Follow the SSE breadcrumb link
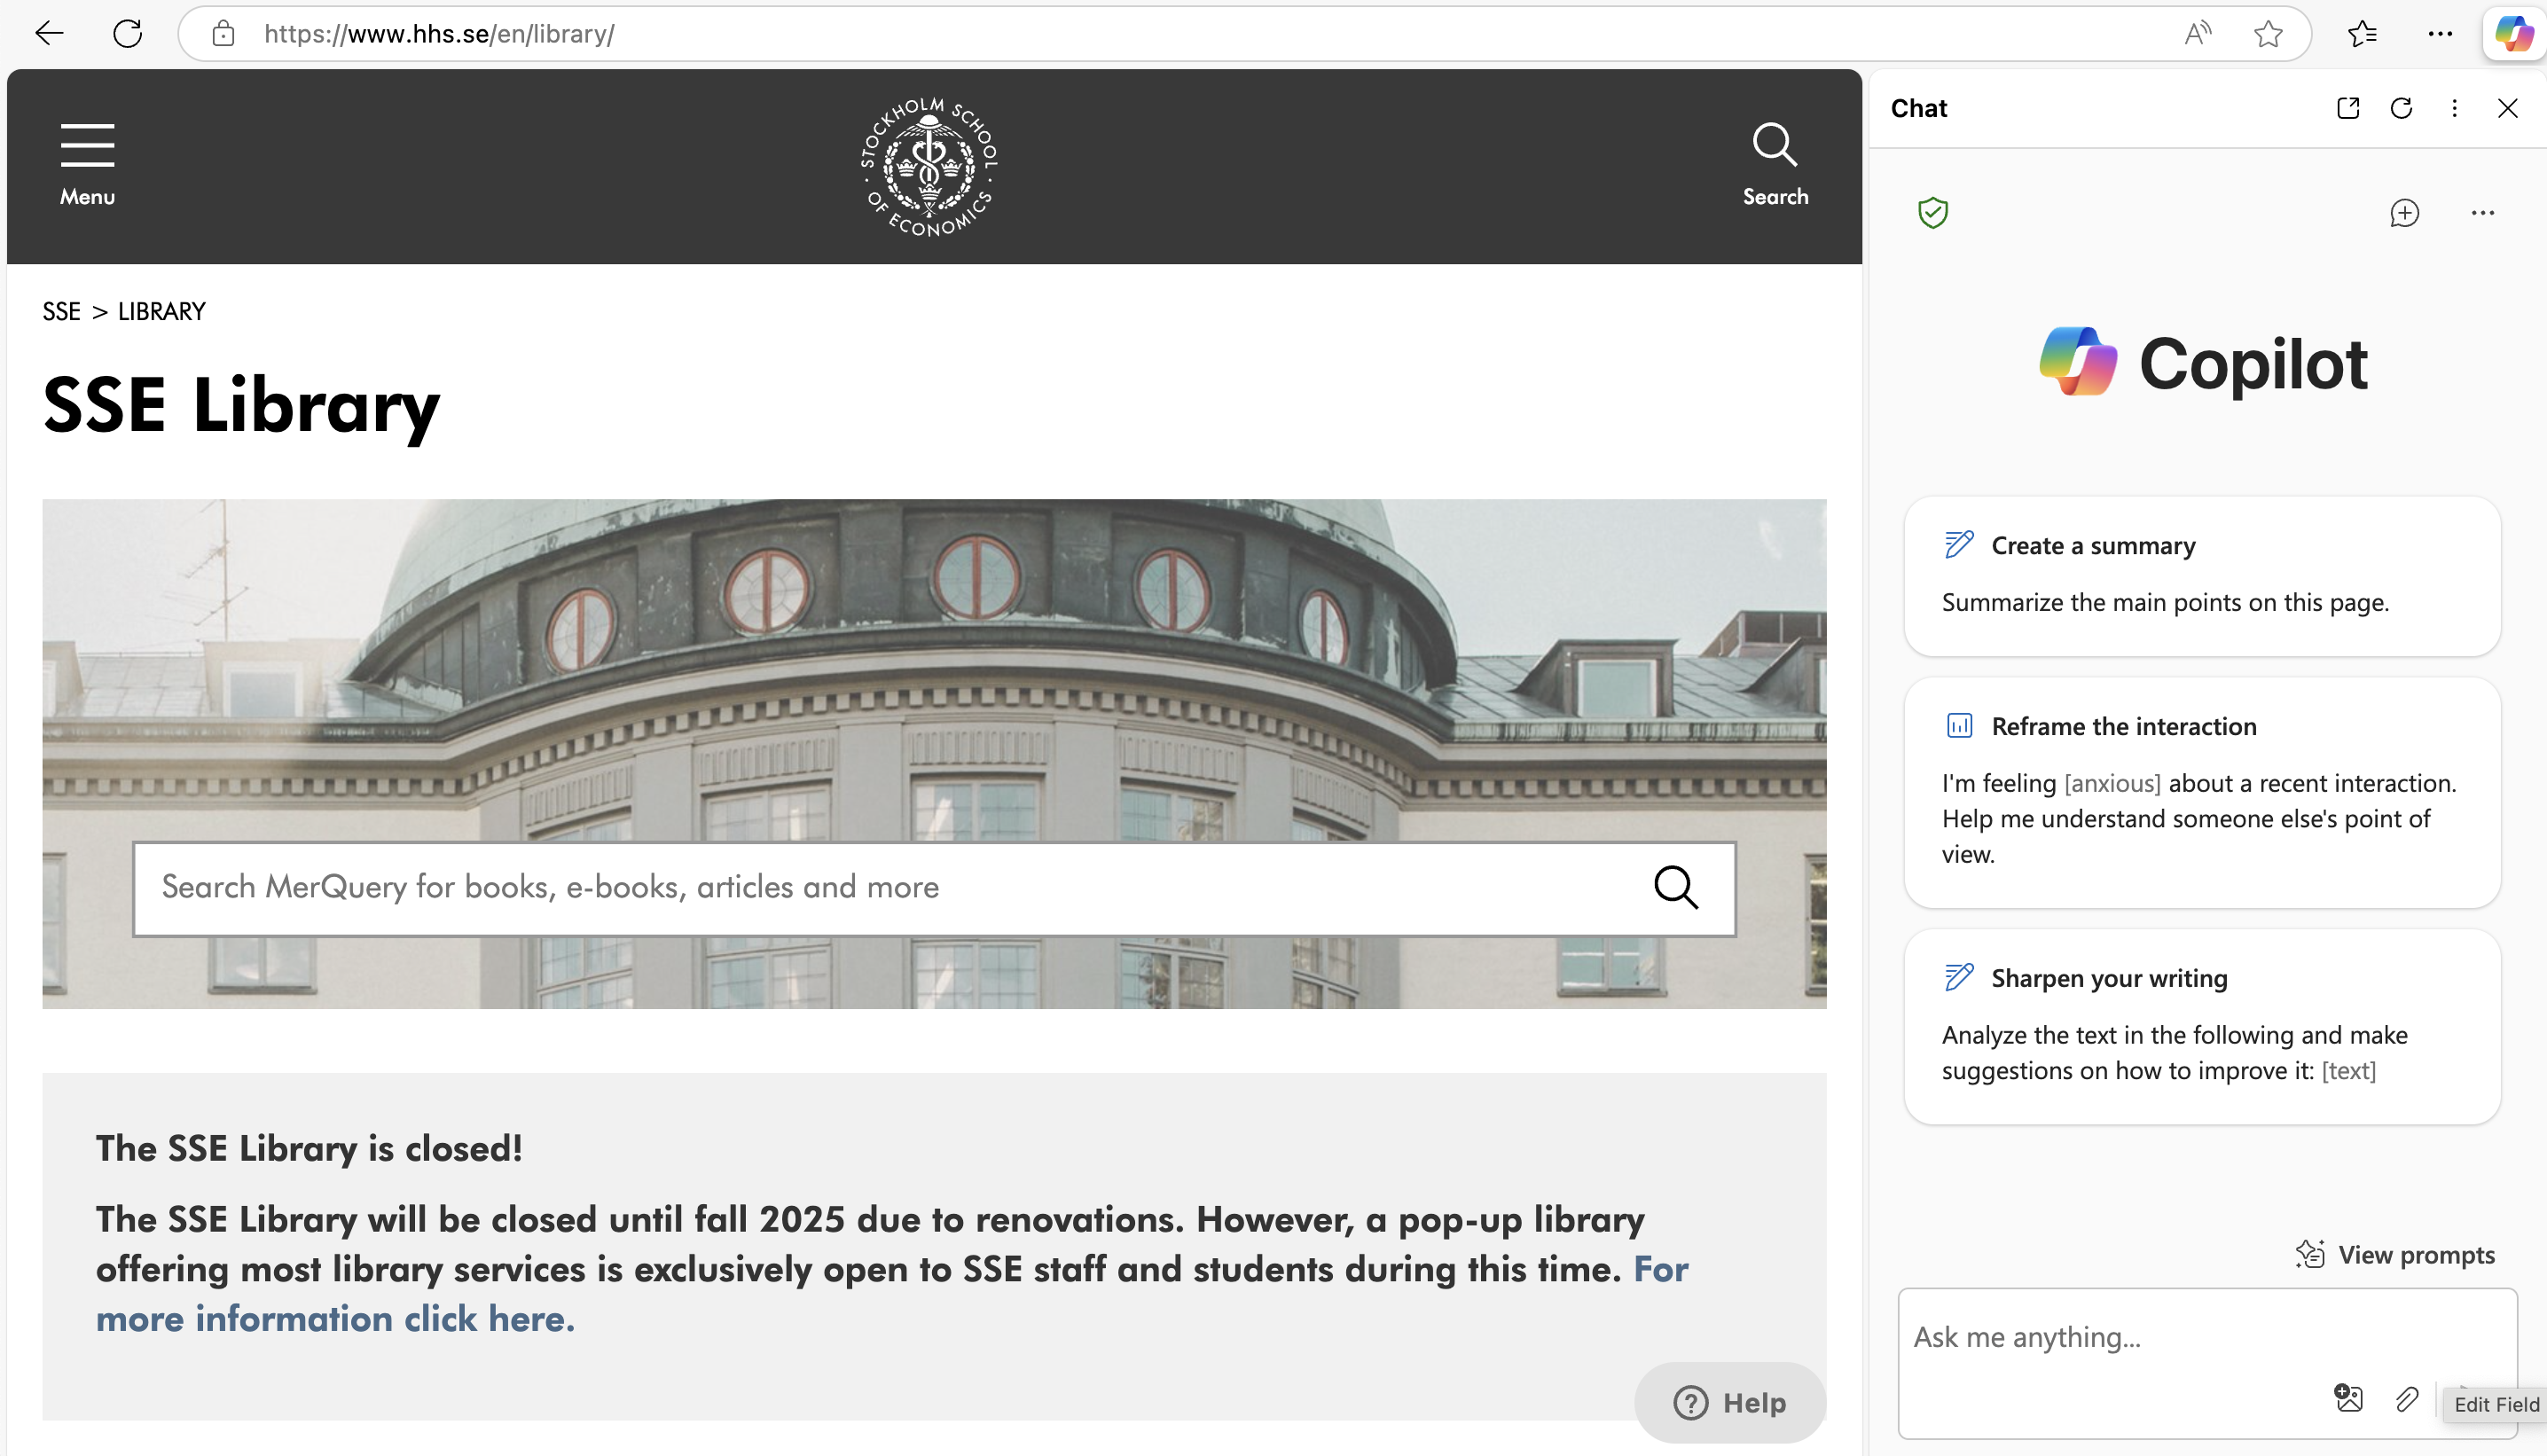The image size is (2547, 1456). (61, 311)
